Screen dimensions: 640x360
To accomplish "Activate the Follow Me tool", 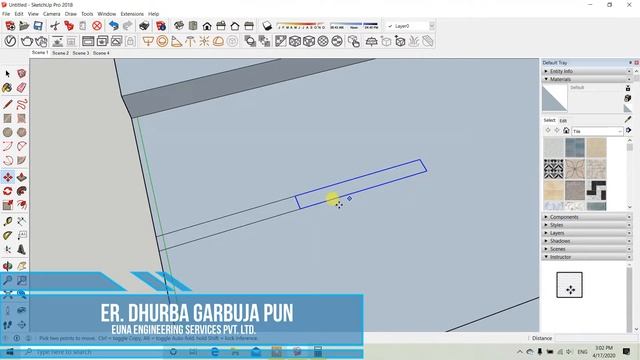I will [22, 191].
